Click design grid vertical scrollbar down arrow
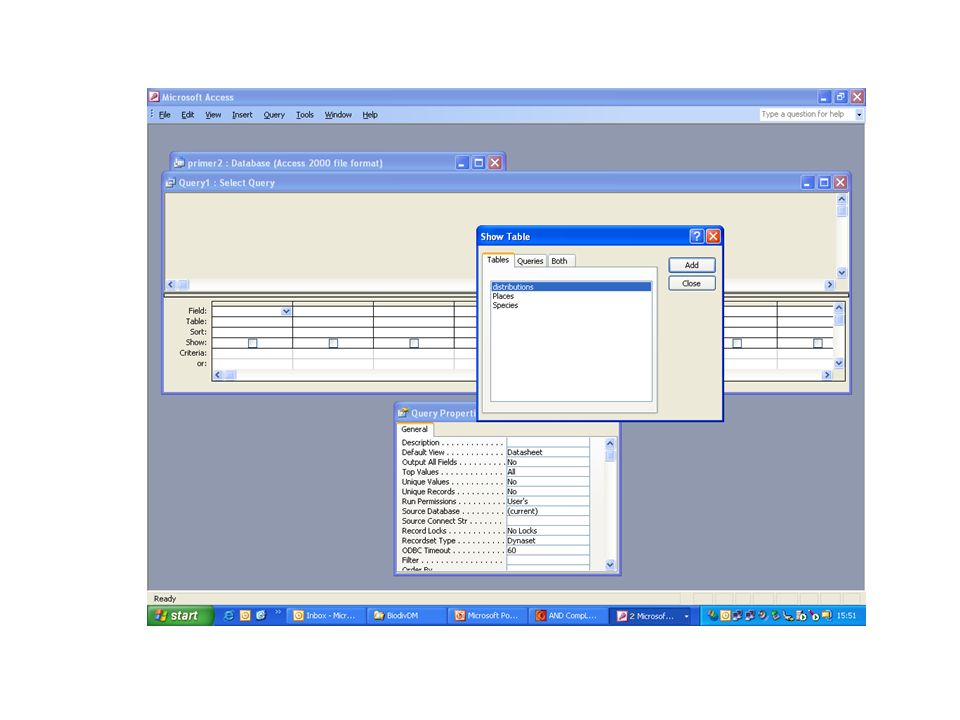 tap(839, 363)
